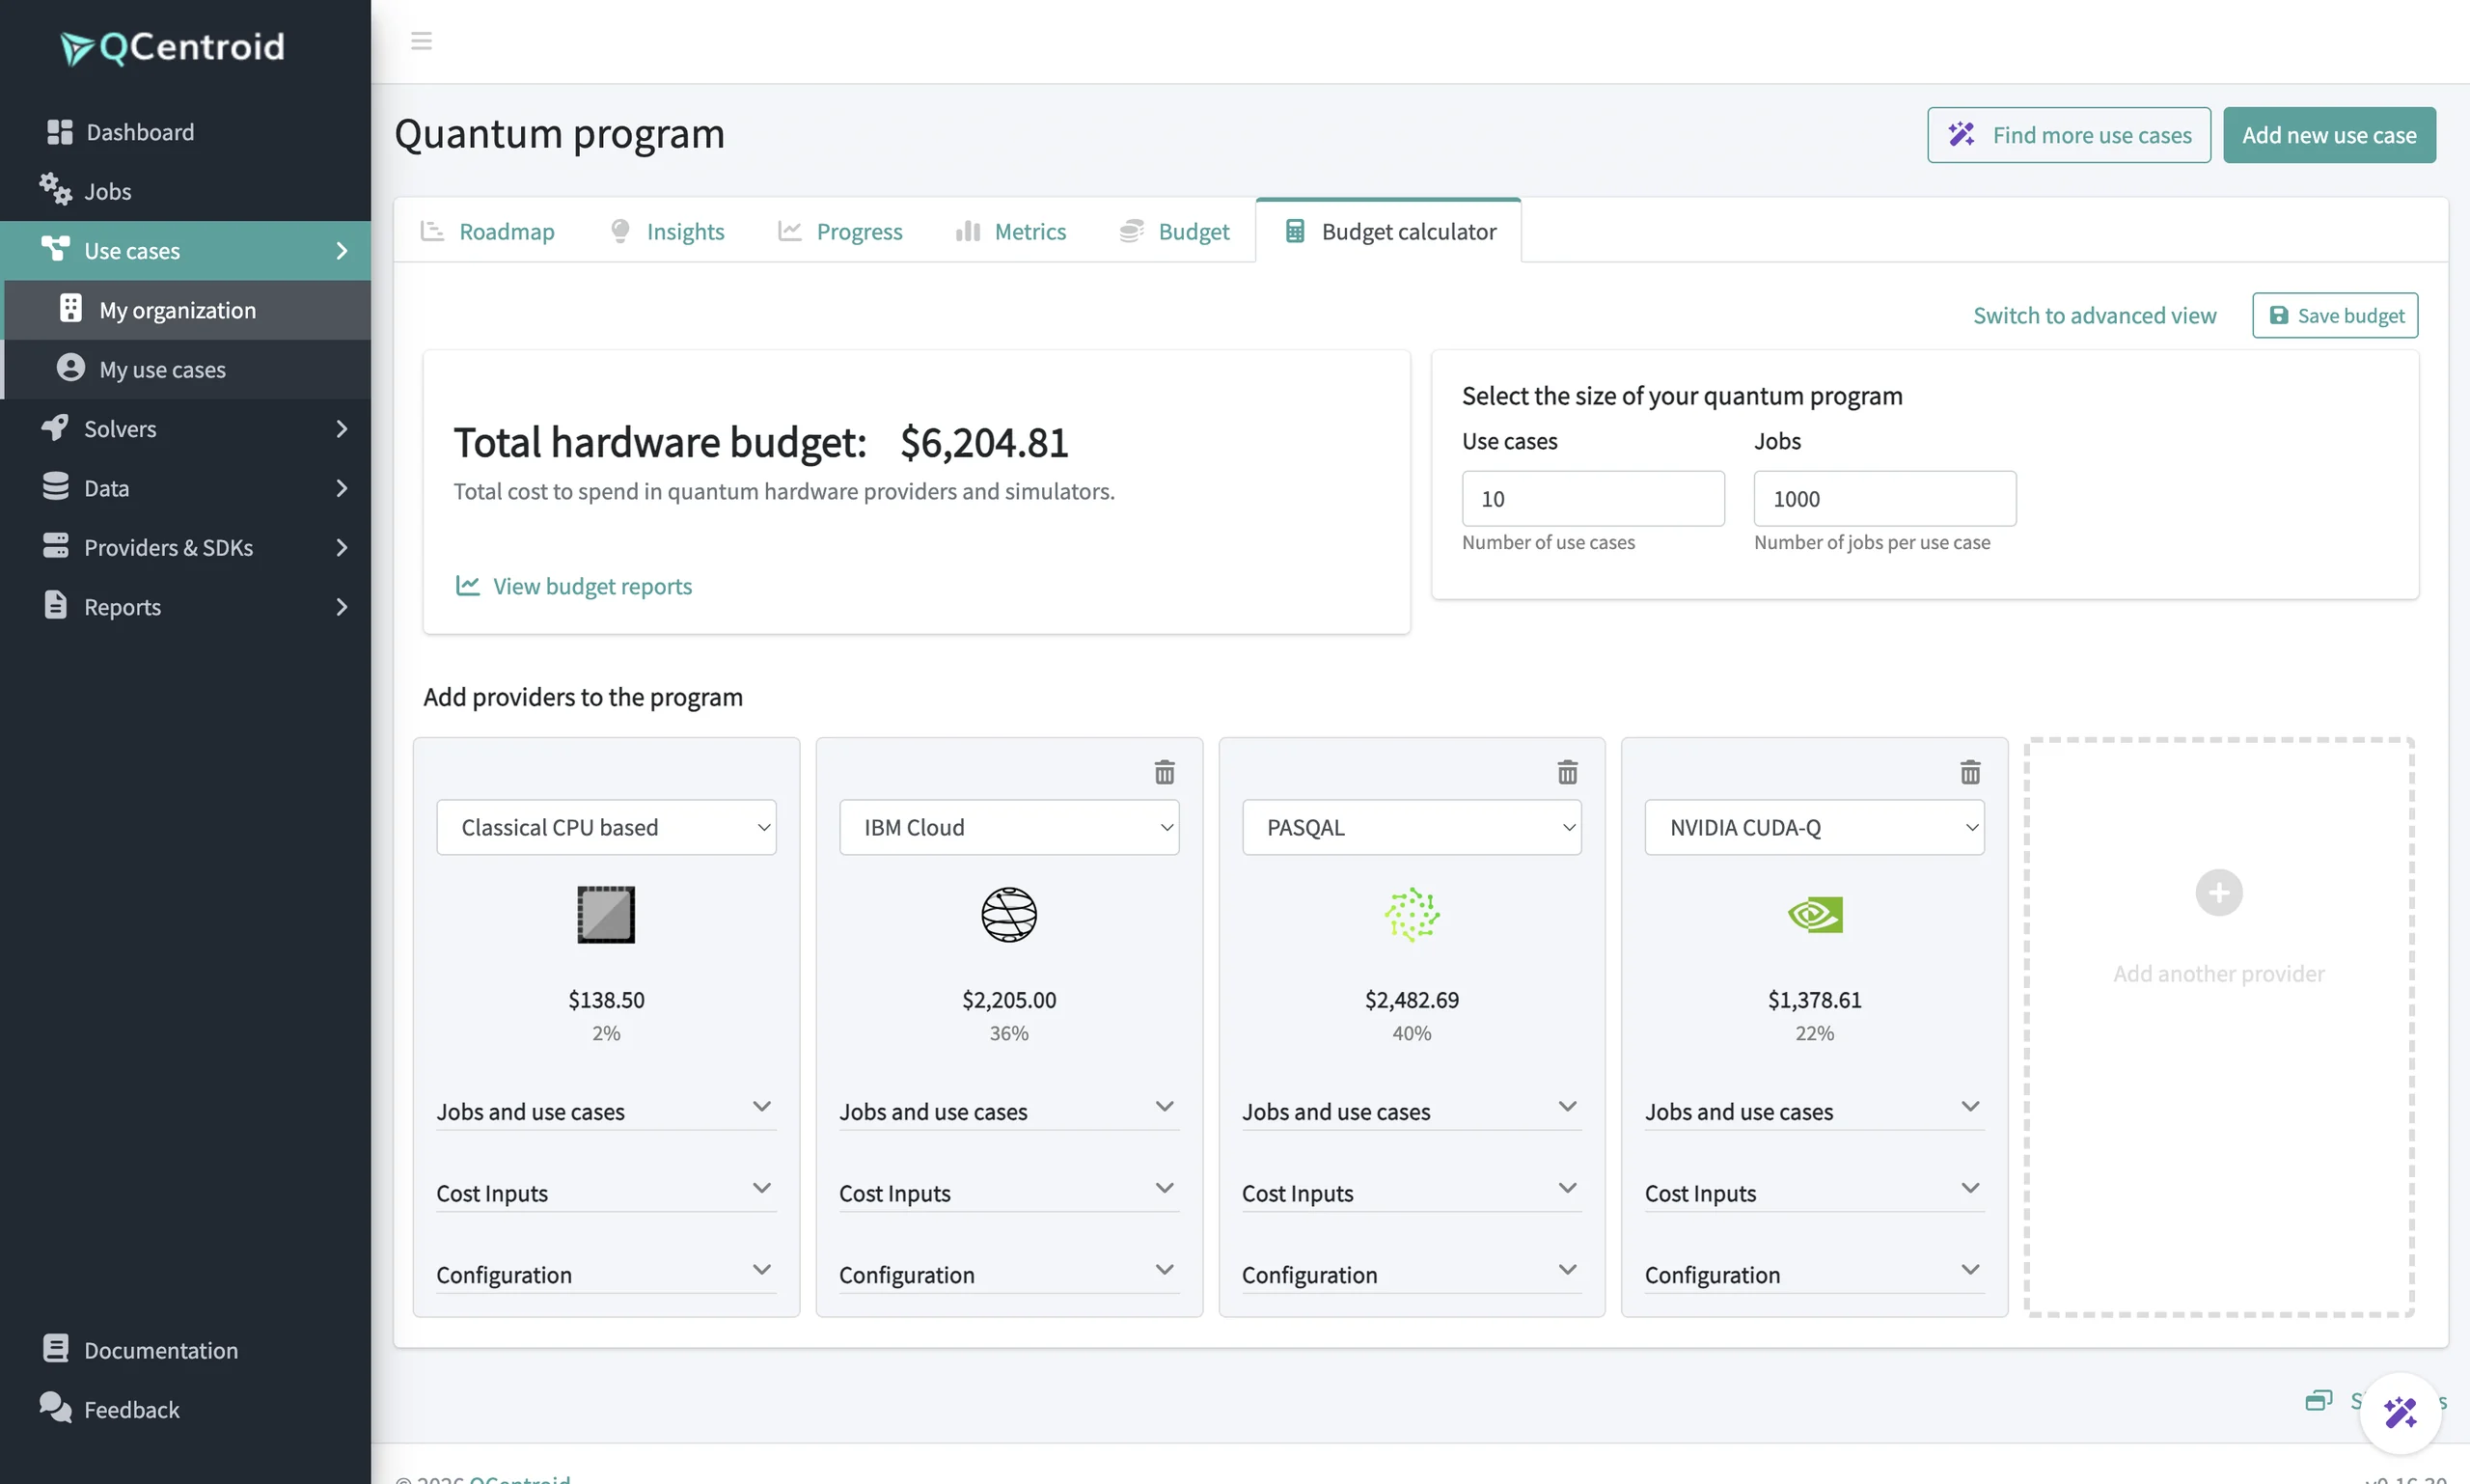
Task: Expand the Data sidebar menu
Action: [185, 488]
